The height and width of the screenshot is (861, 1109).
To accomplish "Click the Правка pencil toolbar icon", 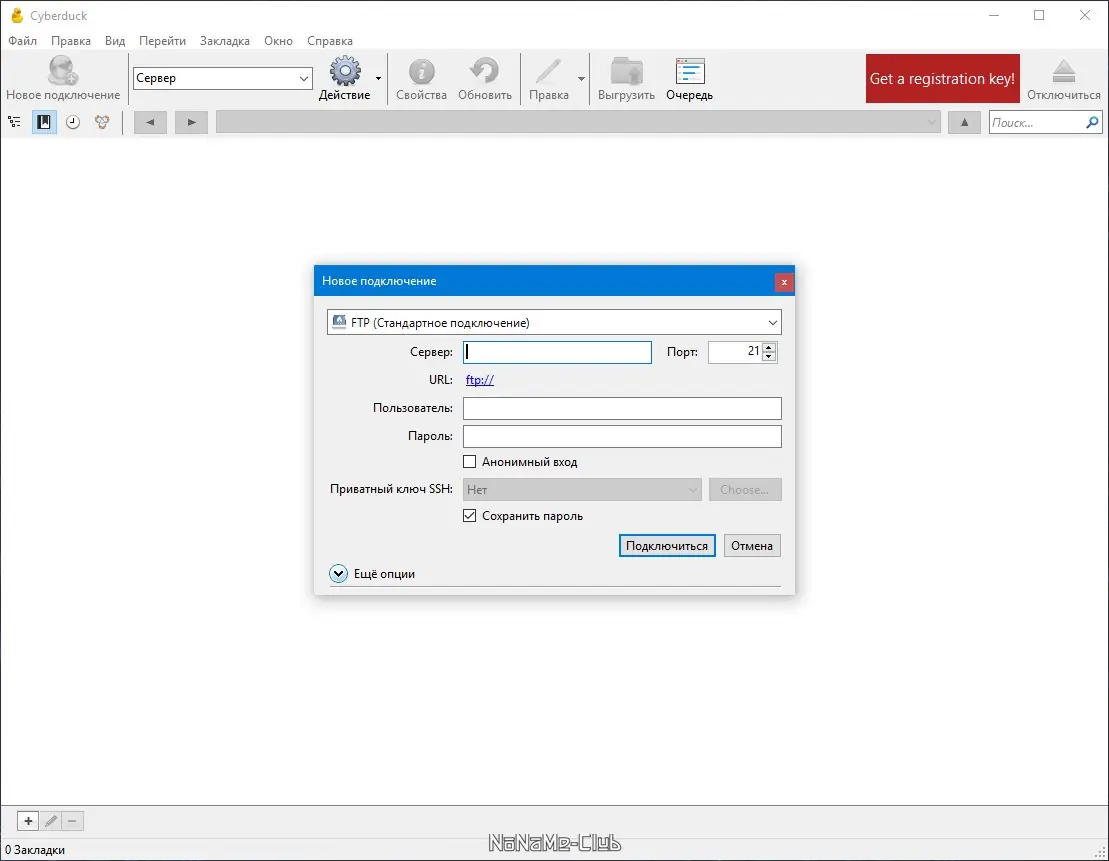I will [548, 71].
